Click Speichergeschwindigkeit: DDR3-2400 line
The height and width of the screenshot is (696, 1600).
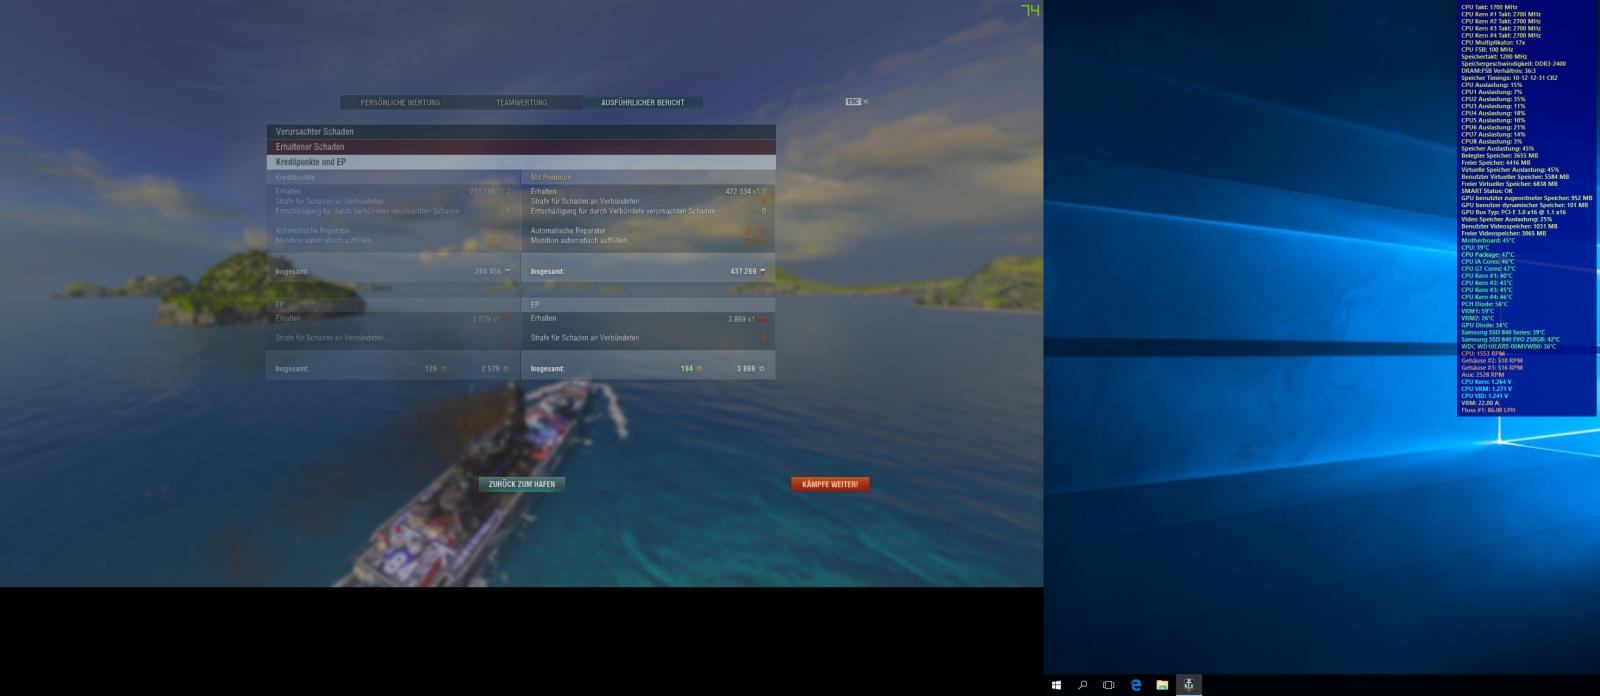coord(1513,64)
